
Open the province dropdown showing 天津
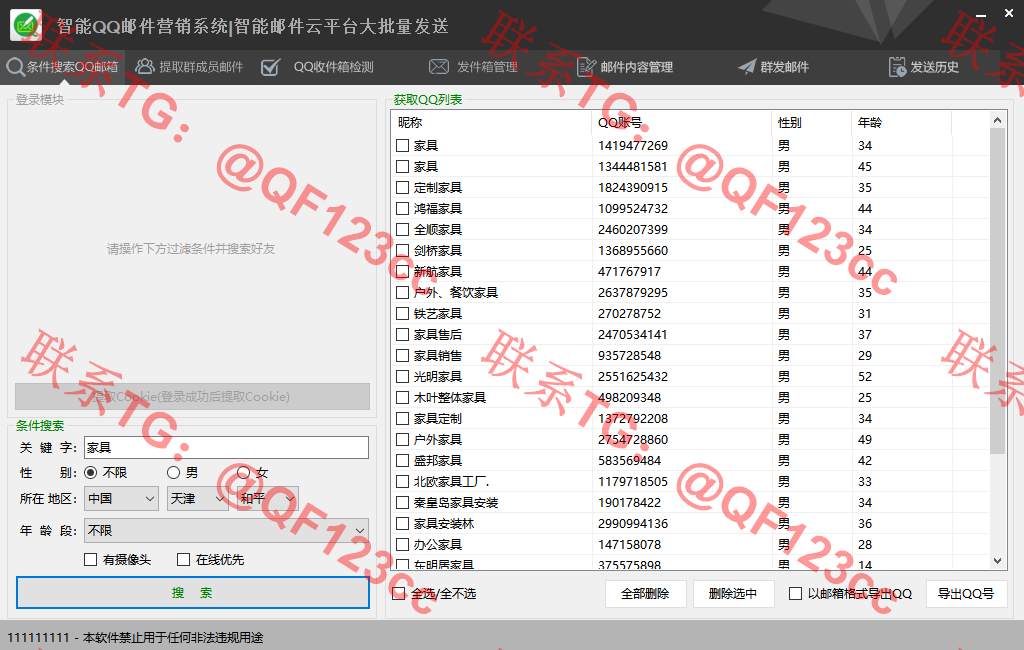197,498
